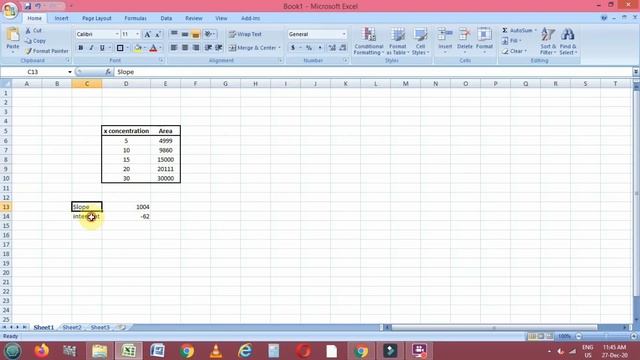Click the Paste icon in Clipboard group
This screenshot has width=640, height=360.
point(13,35)
